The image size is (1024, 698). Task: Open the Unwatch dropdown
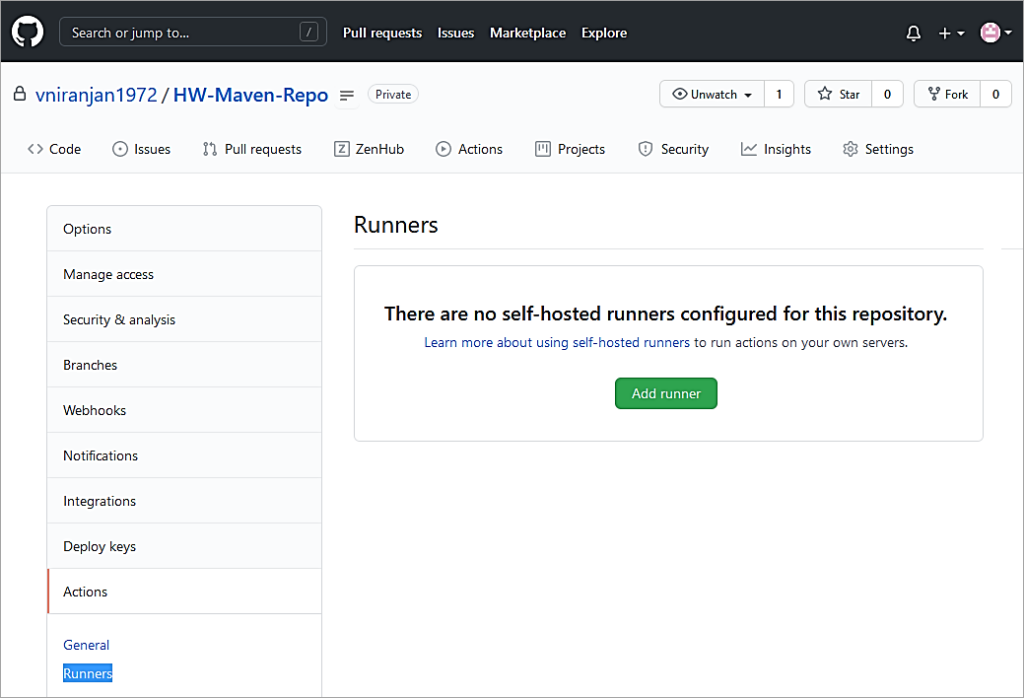(x=711, y=94)
